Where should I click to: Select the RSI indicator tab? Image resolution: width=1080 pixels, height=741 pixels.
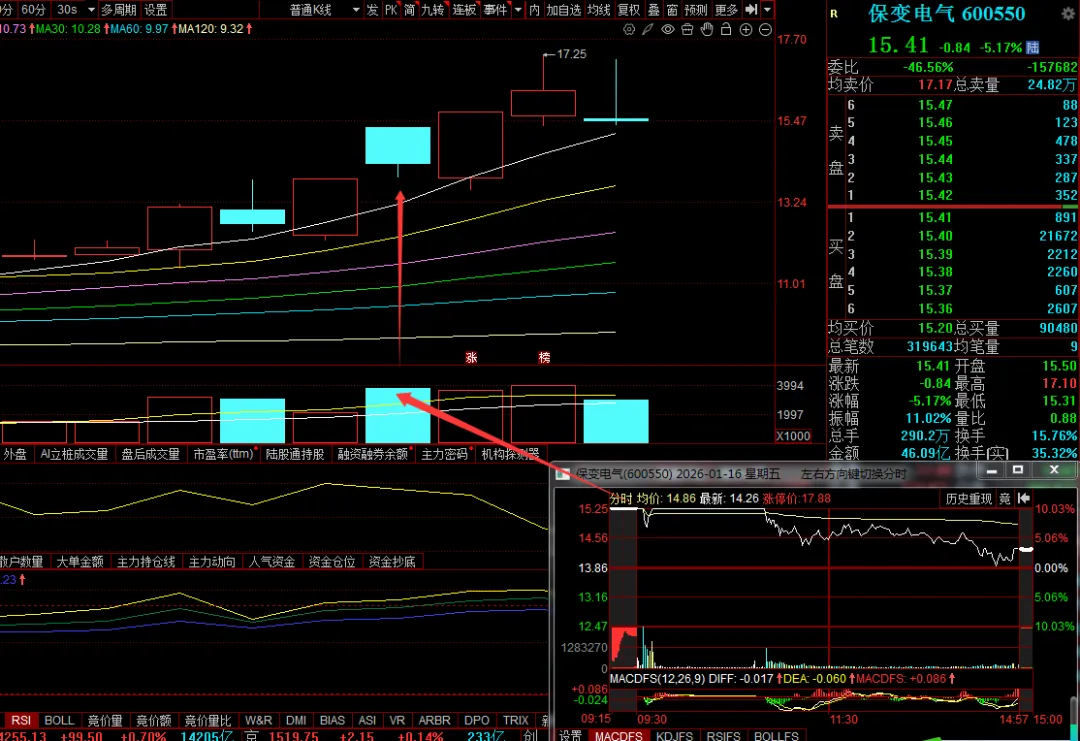click(21, 720)
